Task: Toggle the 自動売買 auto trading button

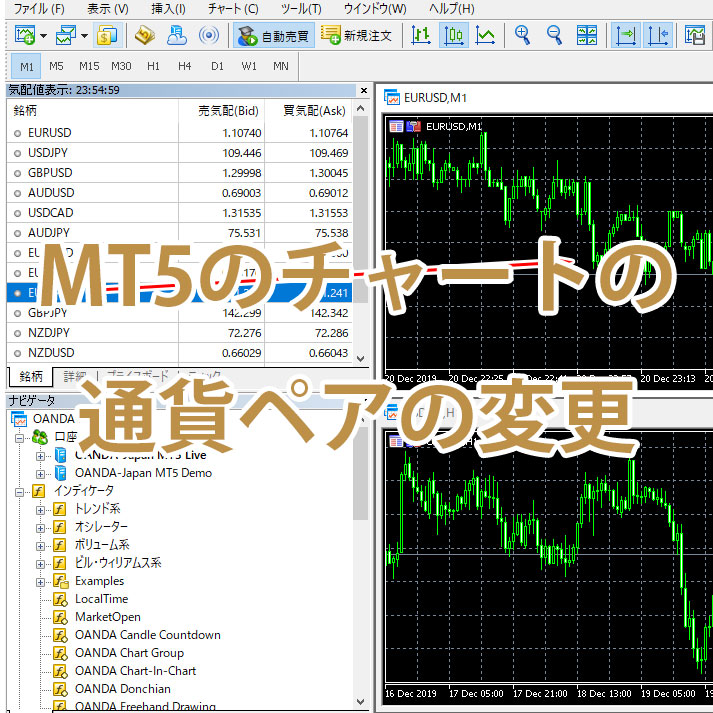Action: pos(274,35)
